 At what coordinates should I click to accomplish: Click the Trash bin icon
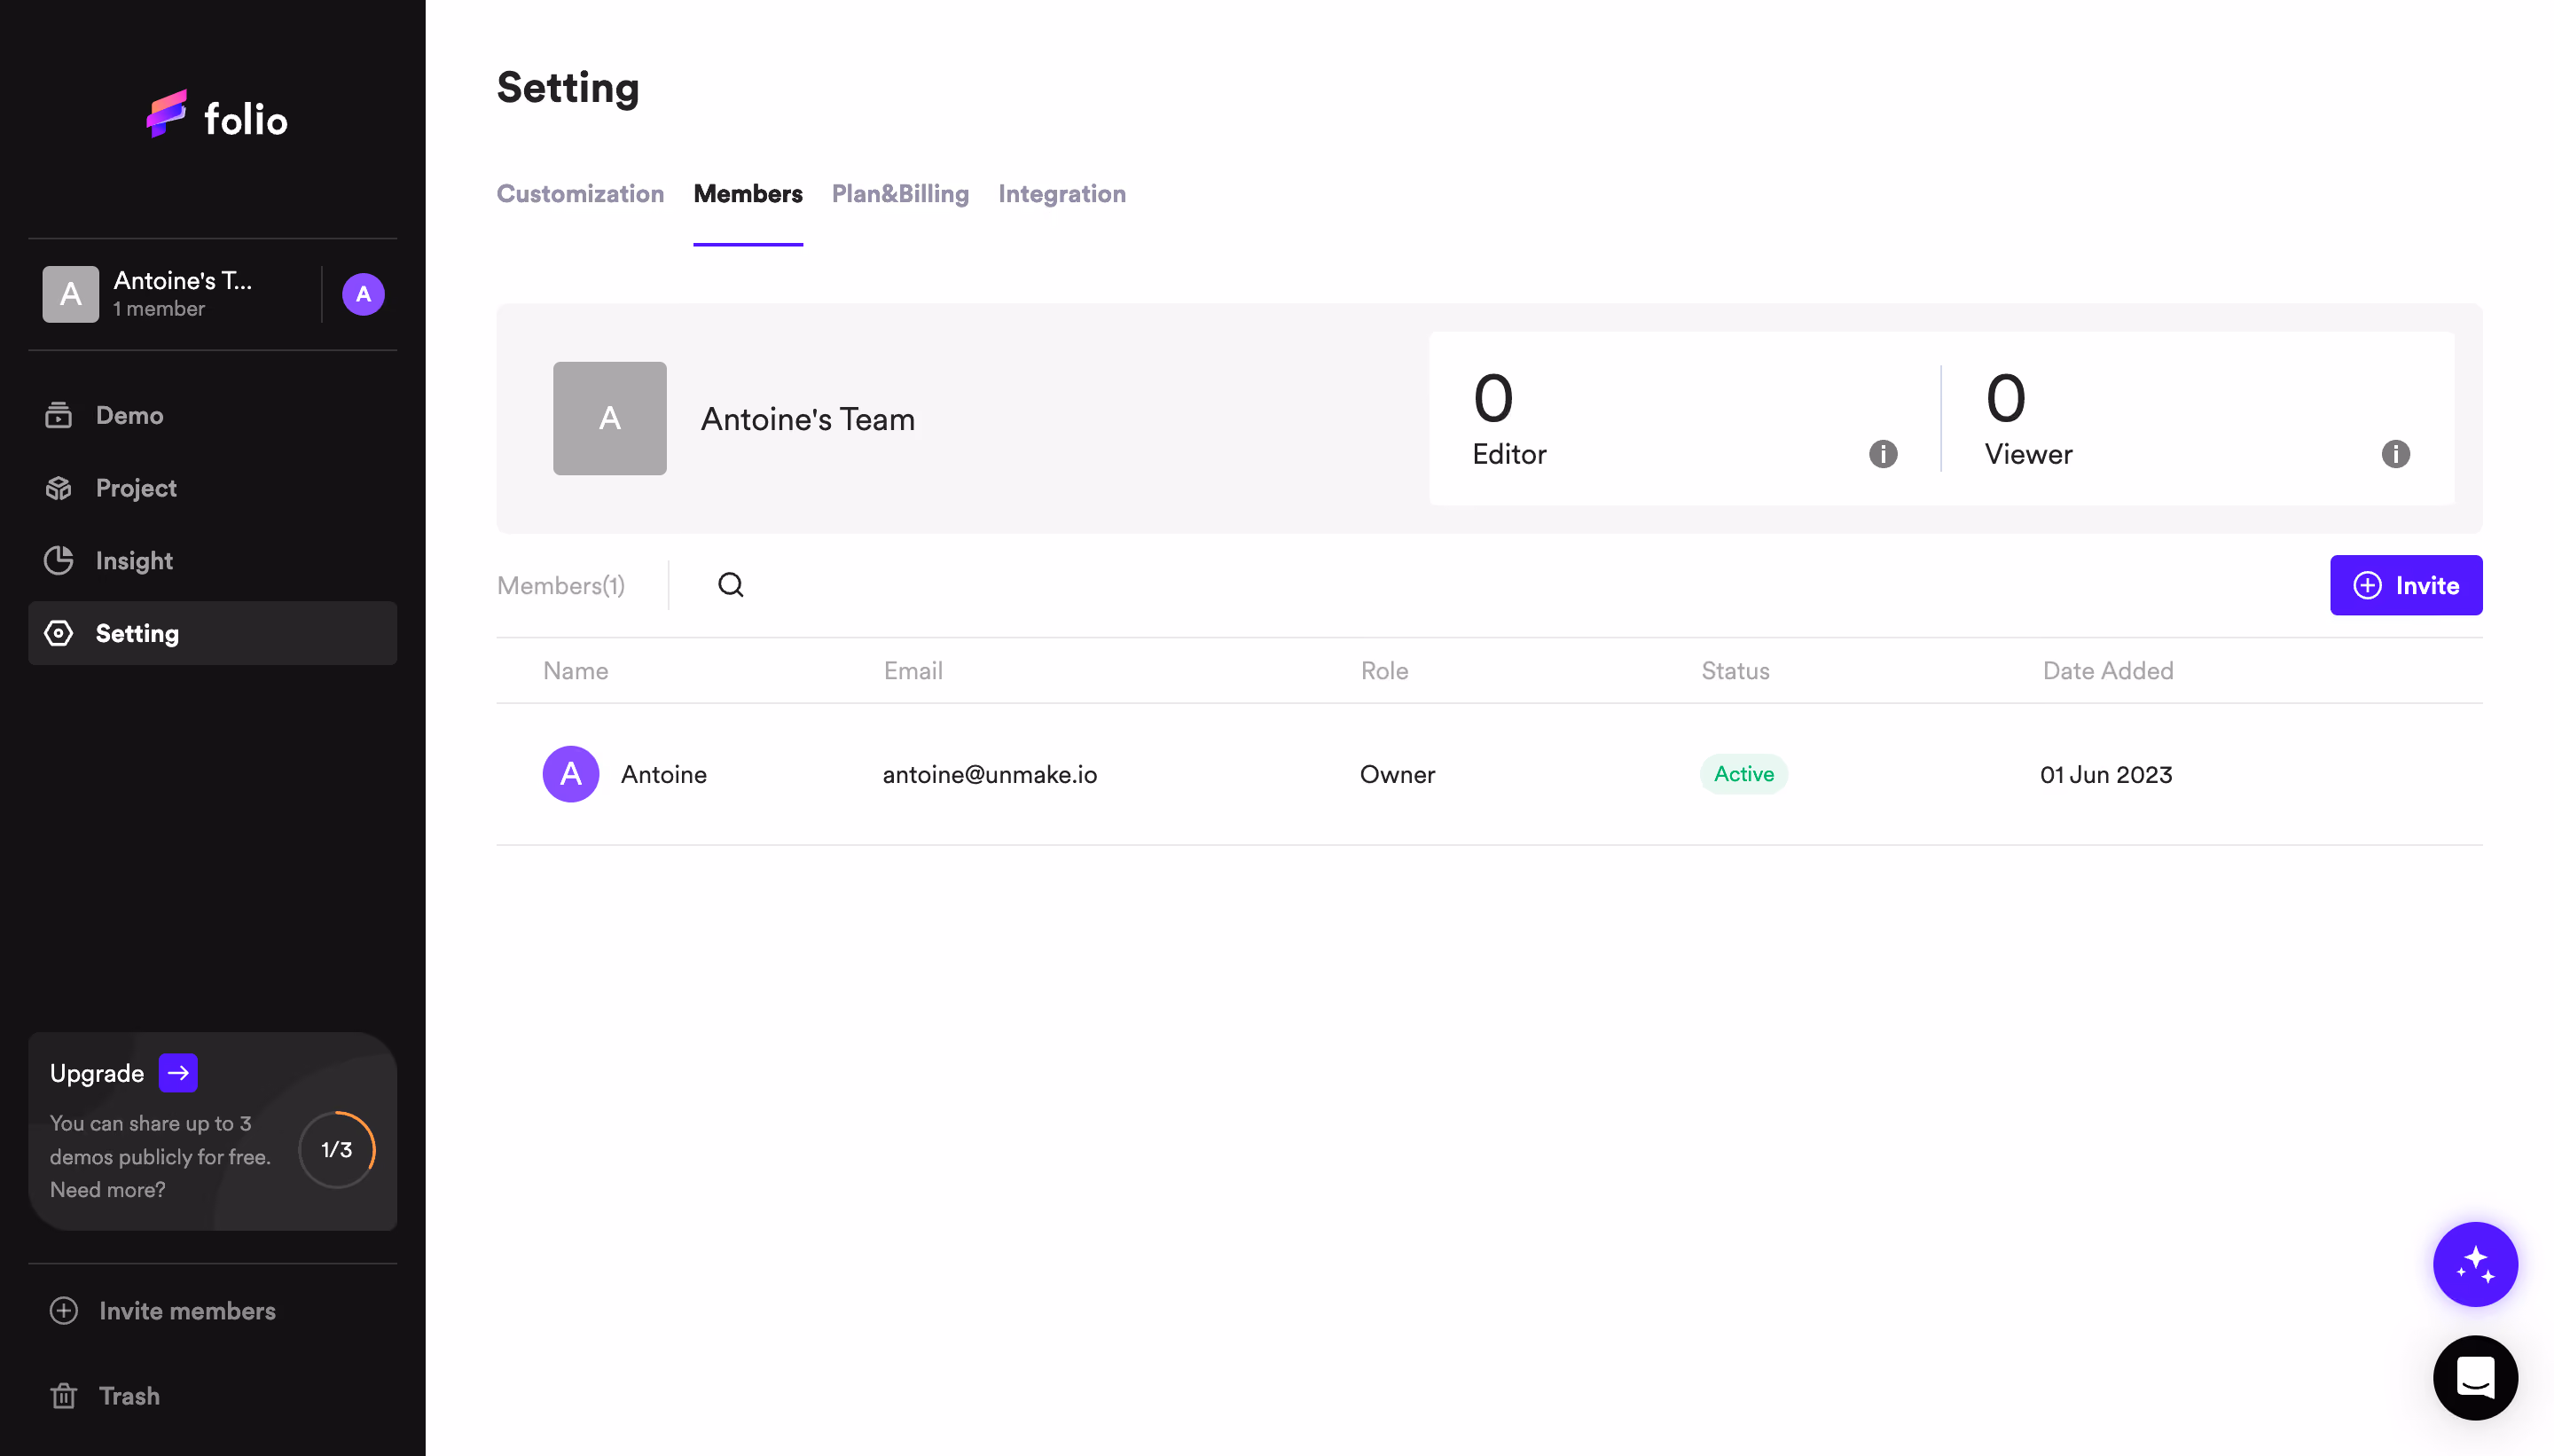point(64,1396)
